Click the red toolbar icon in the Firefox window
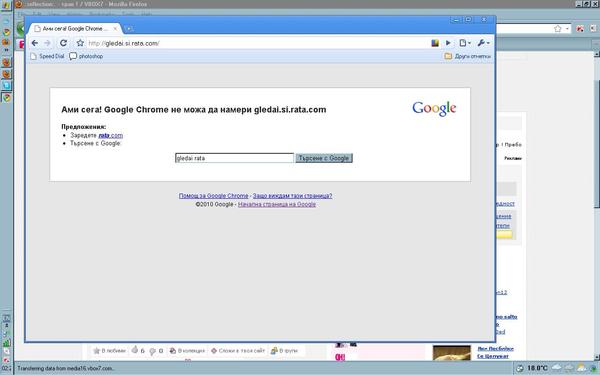600x375 pixels. click(x=580, y=29)
